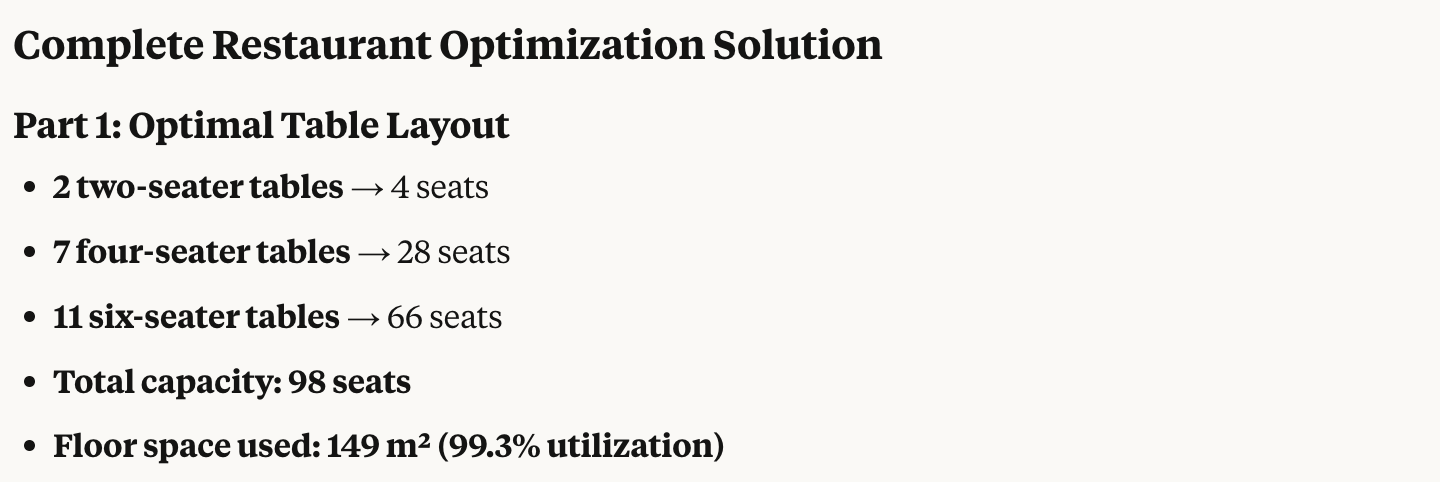Click the "Floor space used: 149 m²" text
Image resolution: width=1440 pixels, height=482 pixels.
(242, 446)
